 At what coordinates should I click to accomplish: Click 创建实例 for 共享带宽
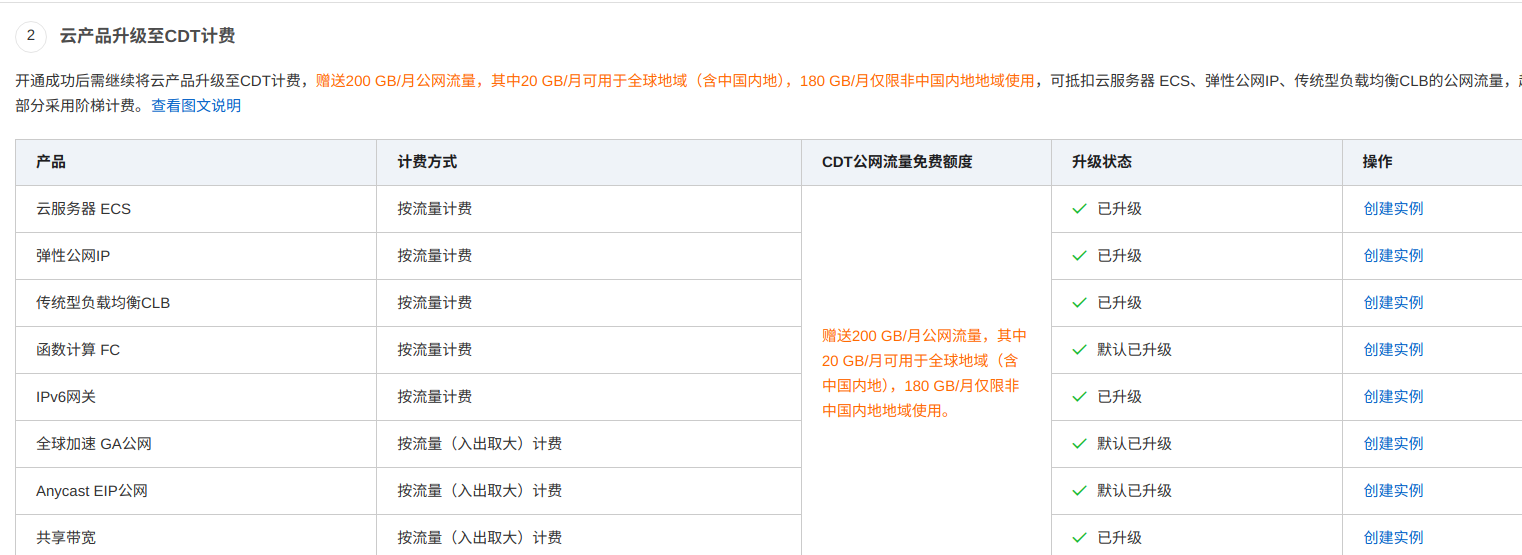[1393, 538]
